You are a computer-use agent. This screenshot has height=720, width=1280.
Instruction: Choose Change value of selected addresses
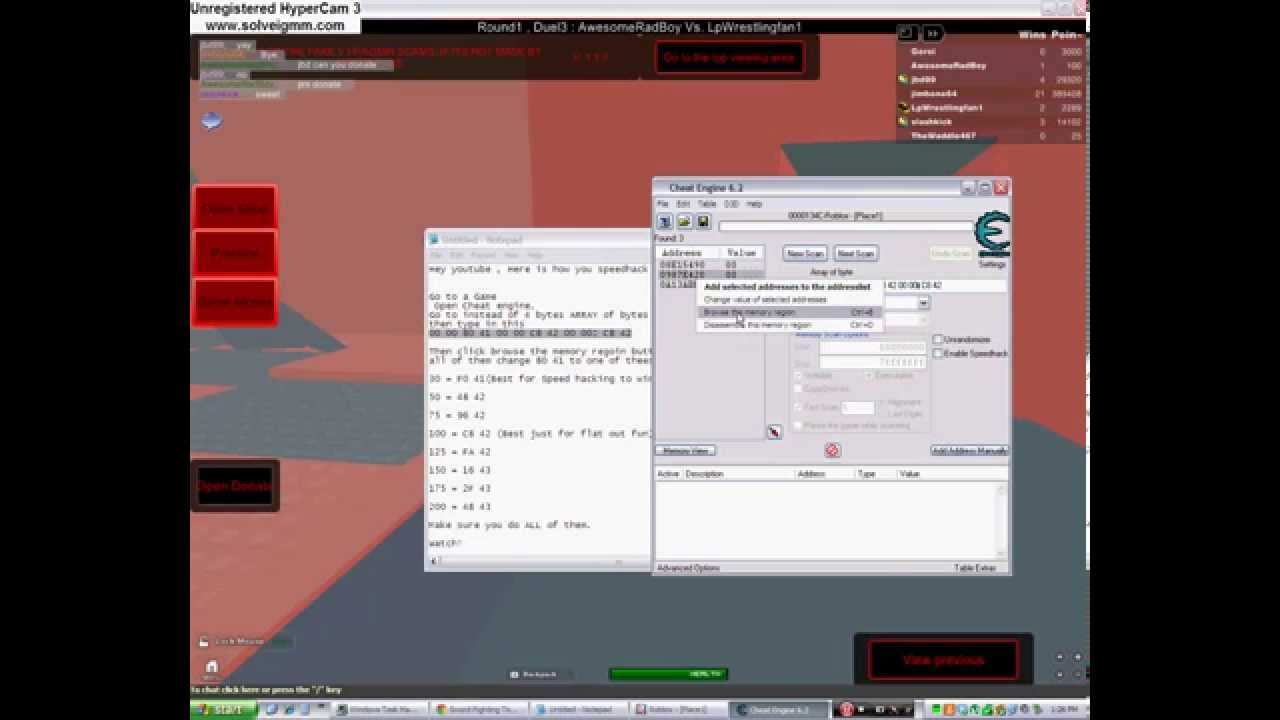click(x=789, y=299)
